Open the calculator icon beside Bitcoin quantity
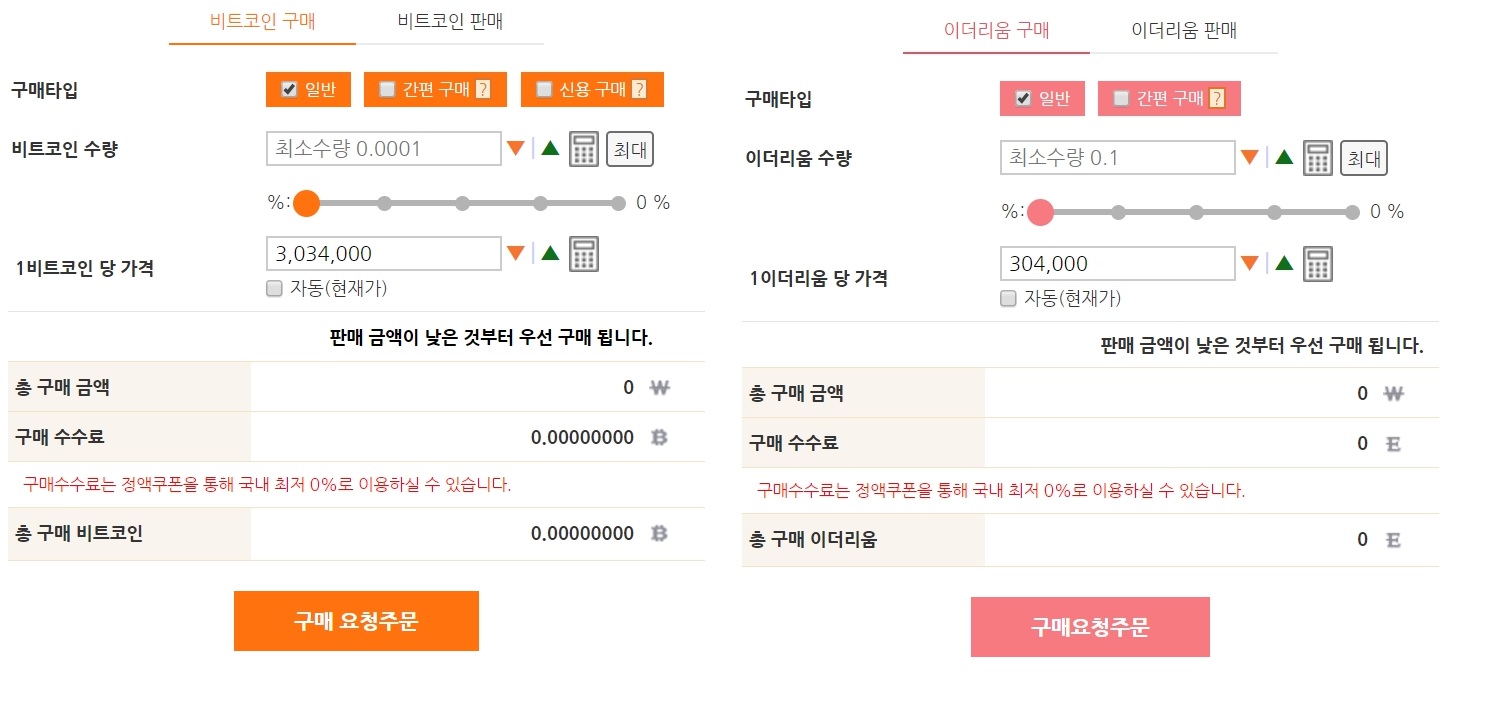1500x701 pixels. (x=583, y=147)
